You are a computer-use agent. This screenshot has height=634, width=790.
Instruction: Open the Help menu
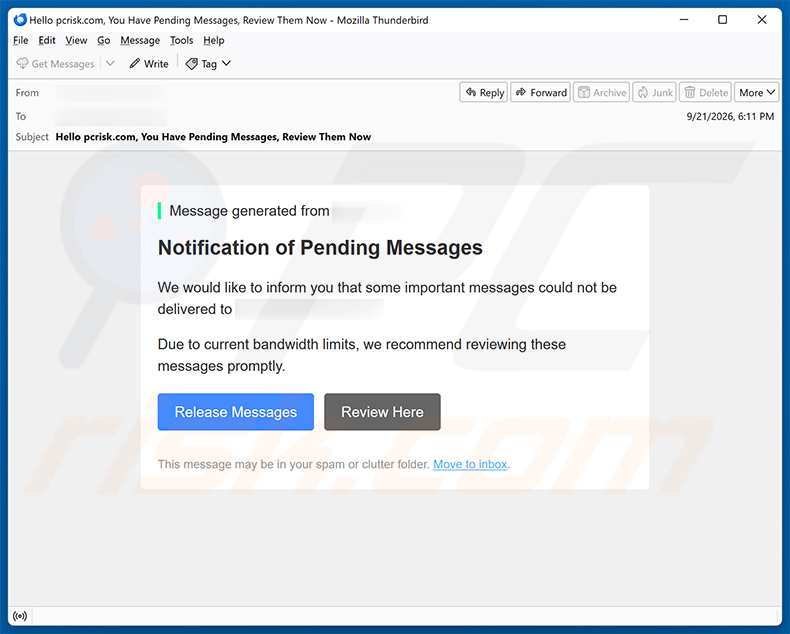[x=214, y=40]
